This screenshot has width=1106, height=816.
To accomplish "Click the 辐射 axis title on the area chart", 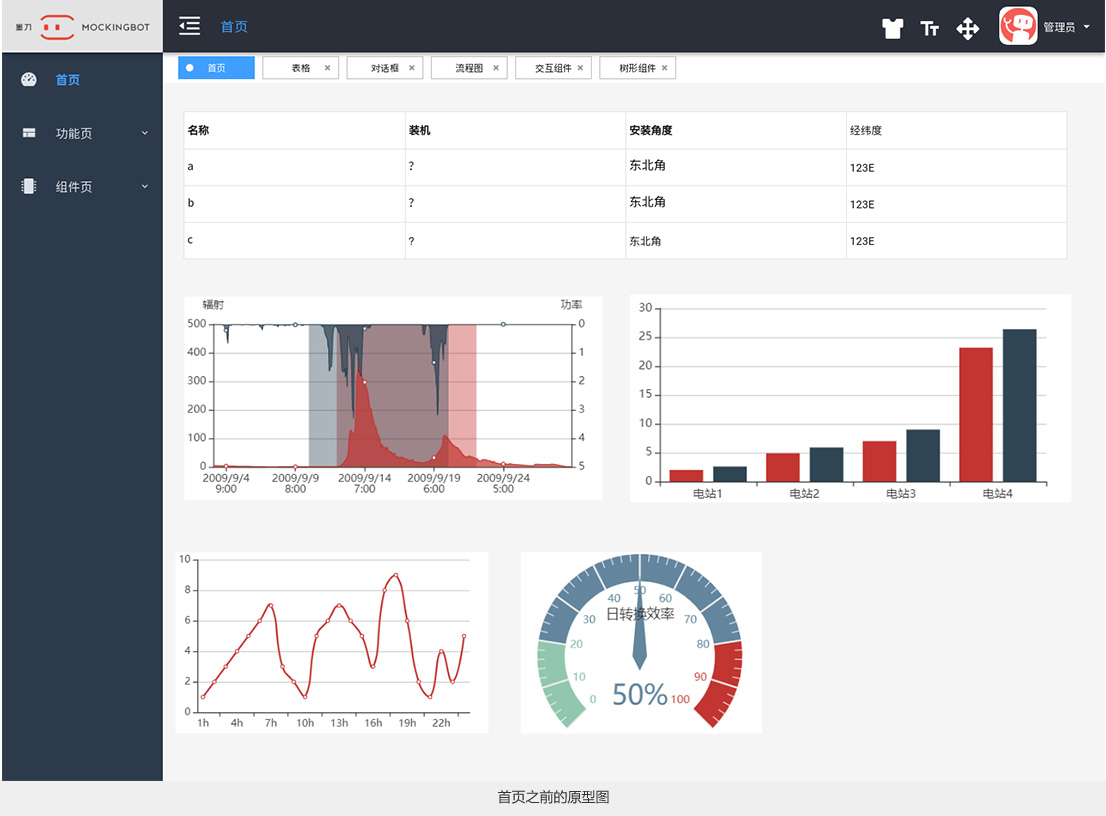I will (213, 305).
